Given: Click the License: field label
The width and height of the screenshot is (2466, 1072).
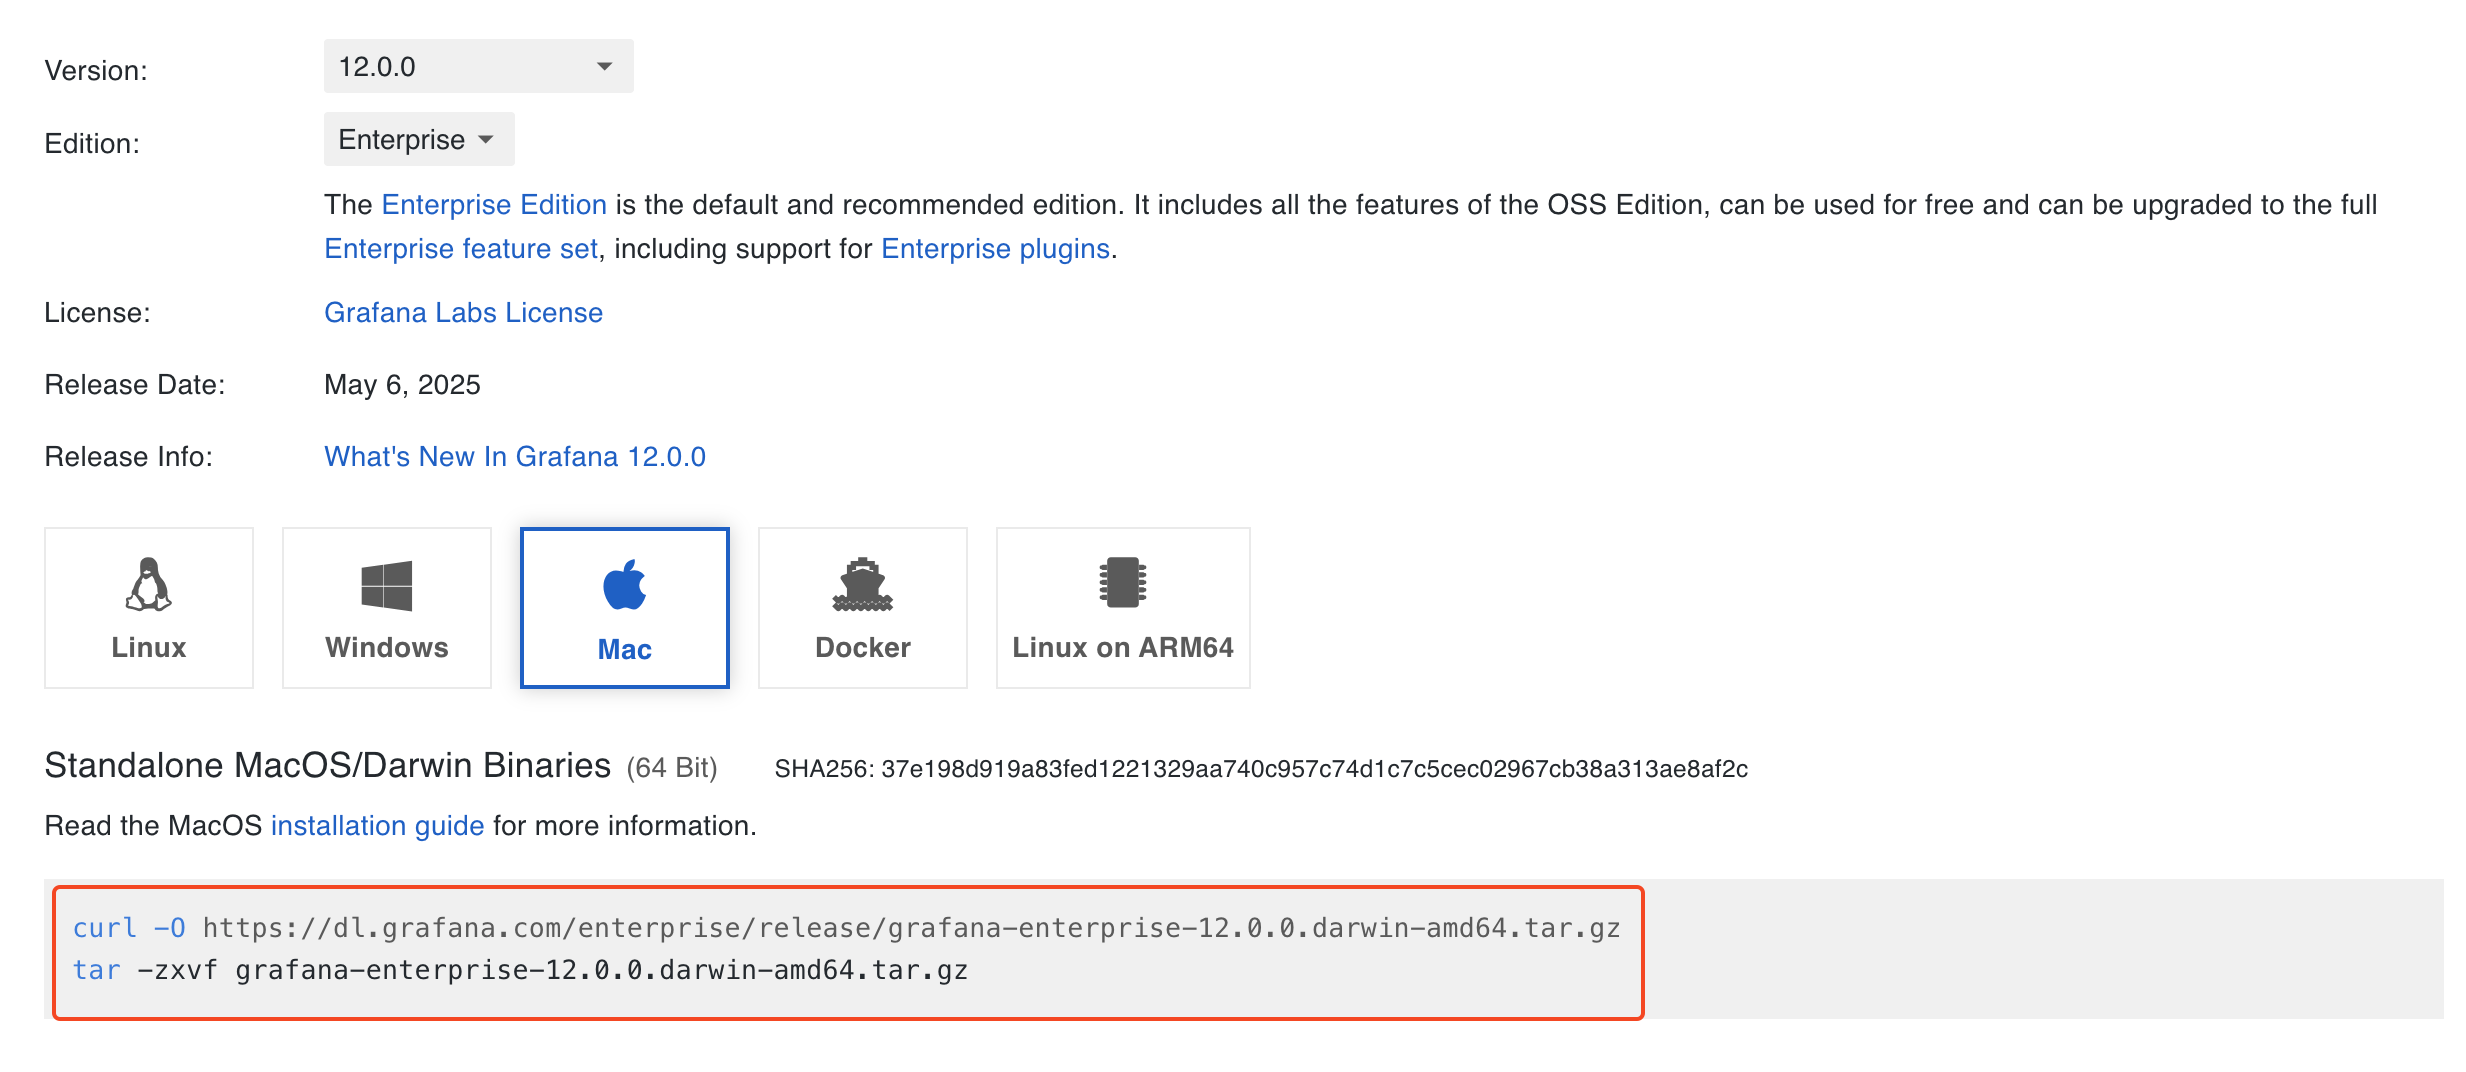Looking at the screenshot, I should pyautogui.click(x=97, y=313).
